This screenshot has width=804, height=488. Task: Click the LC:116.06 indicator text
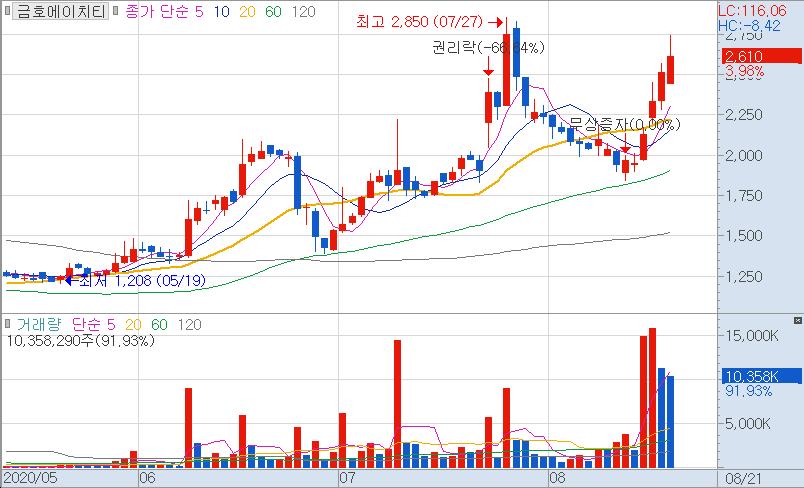pyautogui.click(x=752, y=11)
